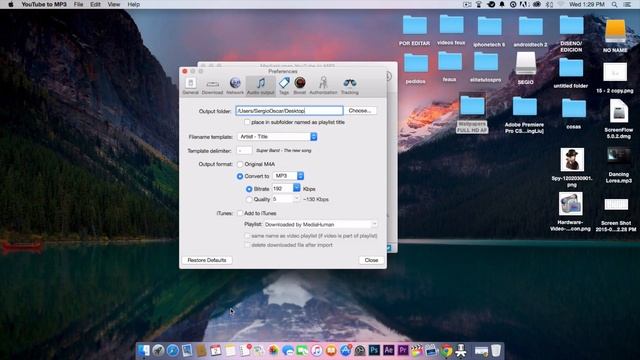
Task: Open the View menu
Action: point(114,4)
